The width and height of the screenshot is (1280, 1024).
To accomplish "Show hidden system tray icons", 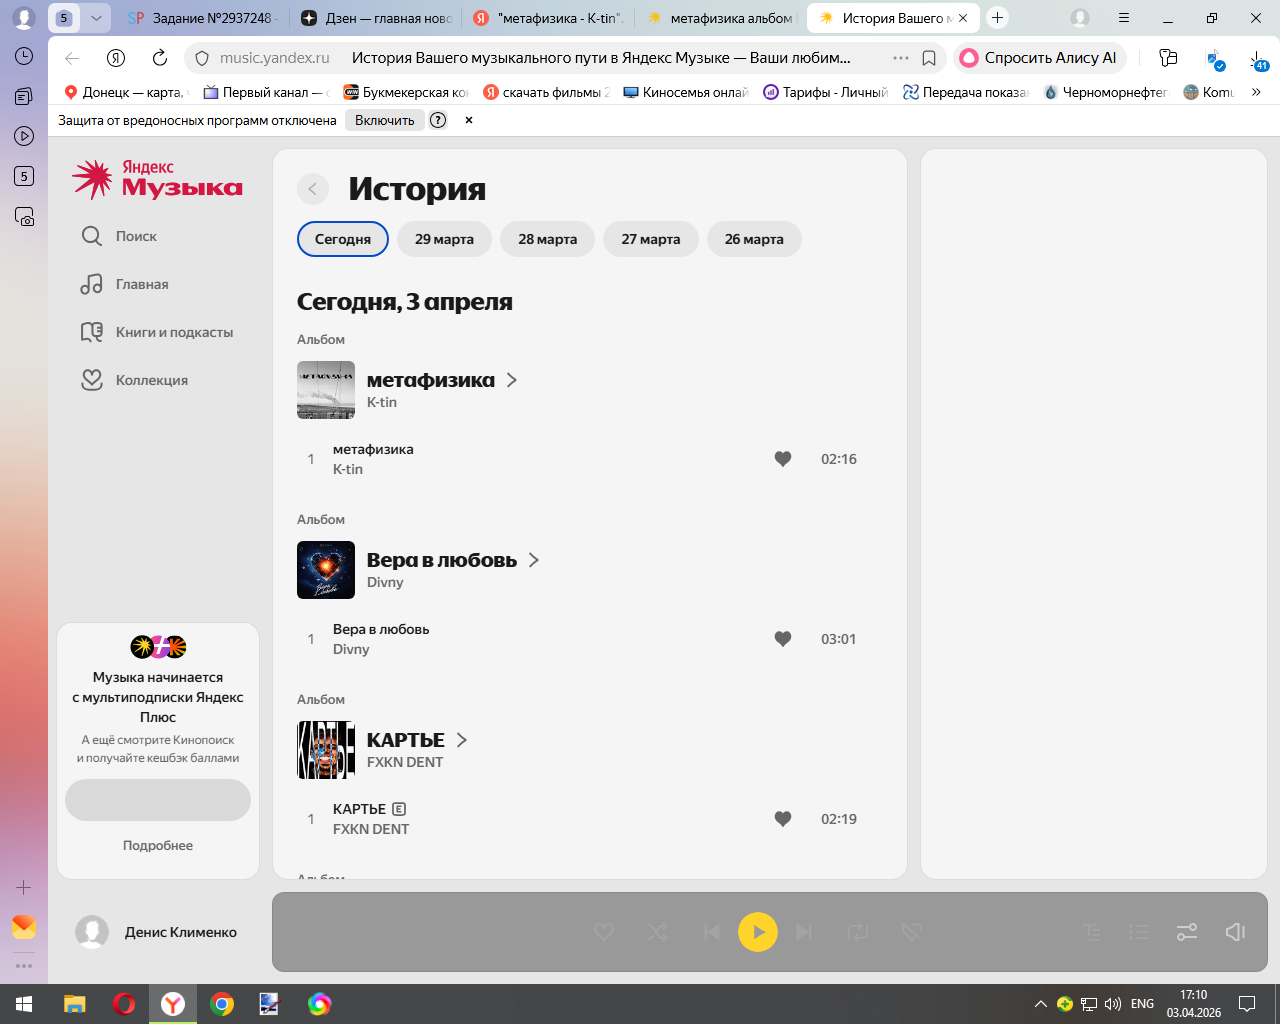I will pos(1041,1004).
